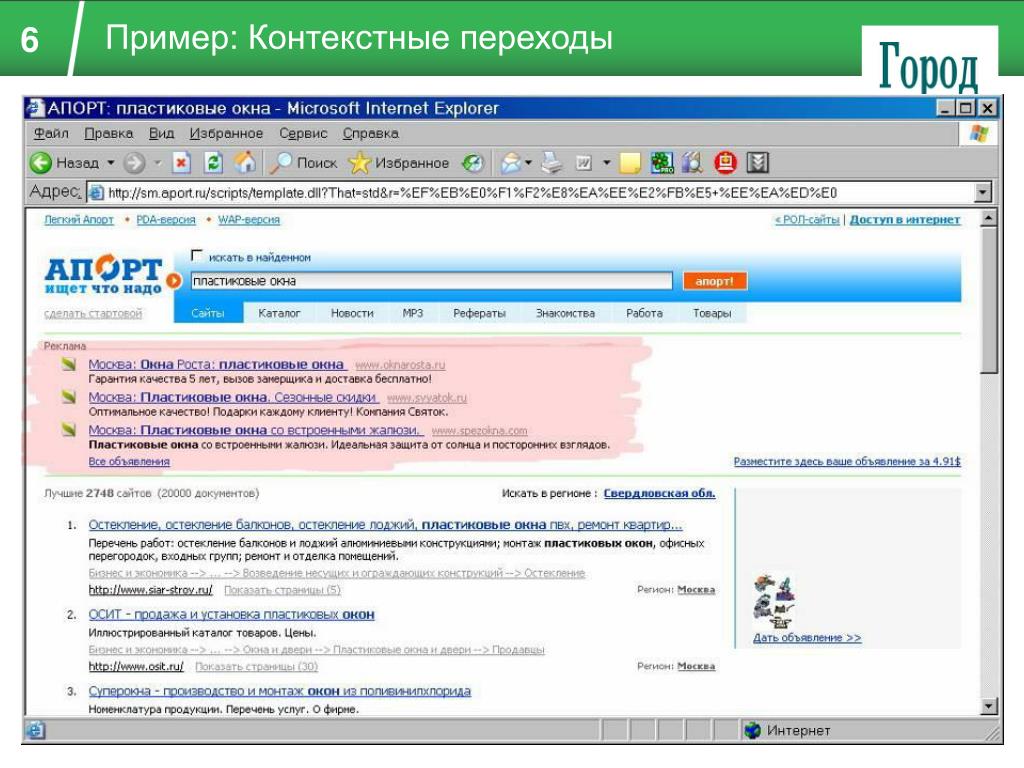Click the status bar page icon
The image size is (1024, 768).
point(35,730)
